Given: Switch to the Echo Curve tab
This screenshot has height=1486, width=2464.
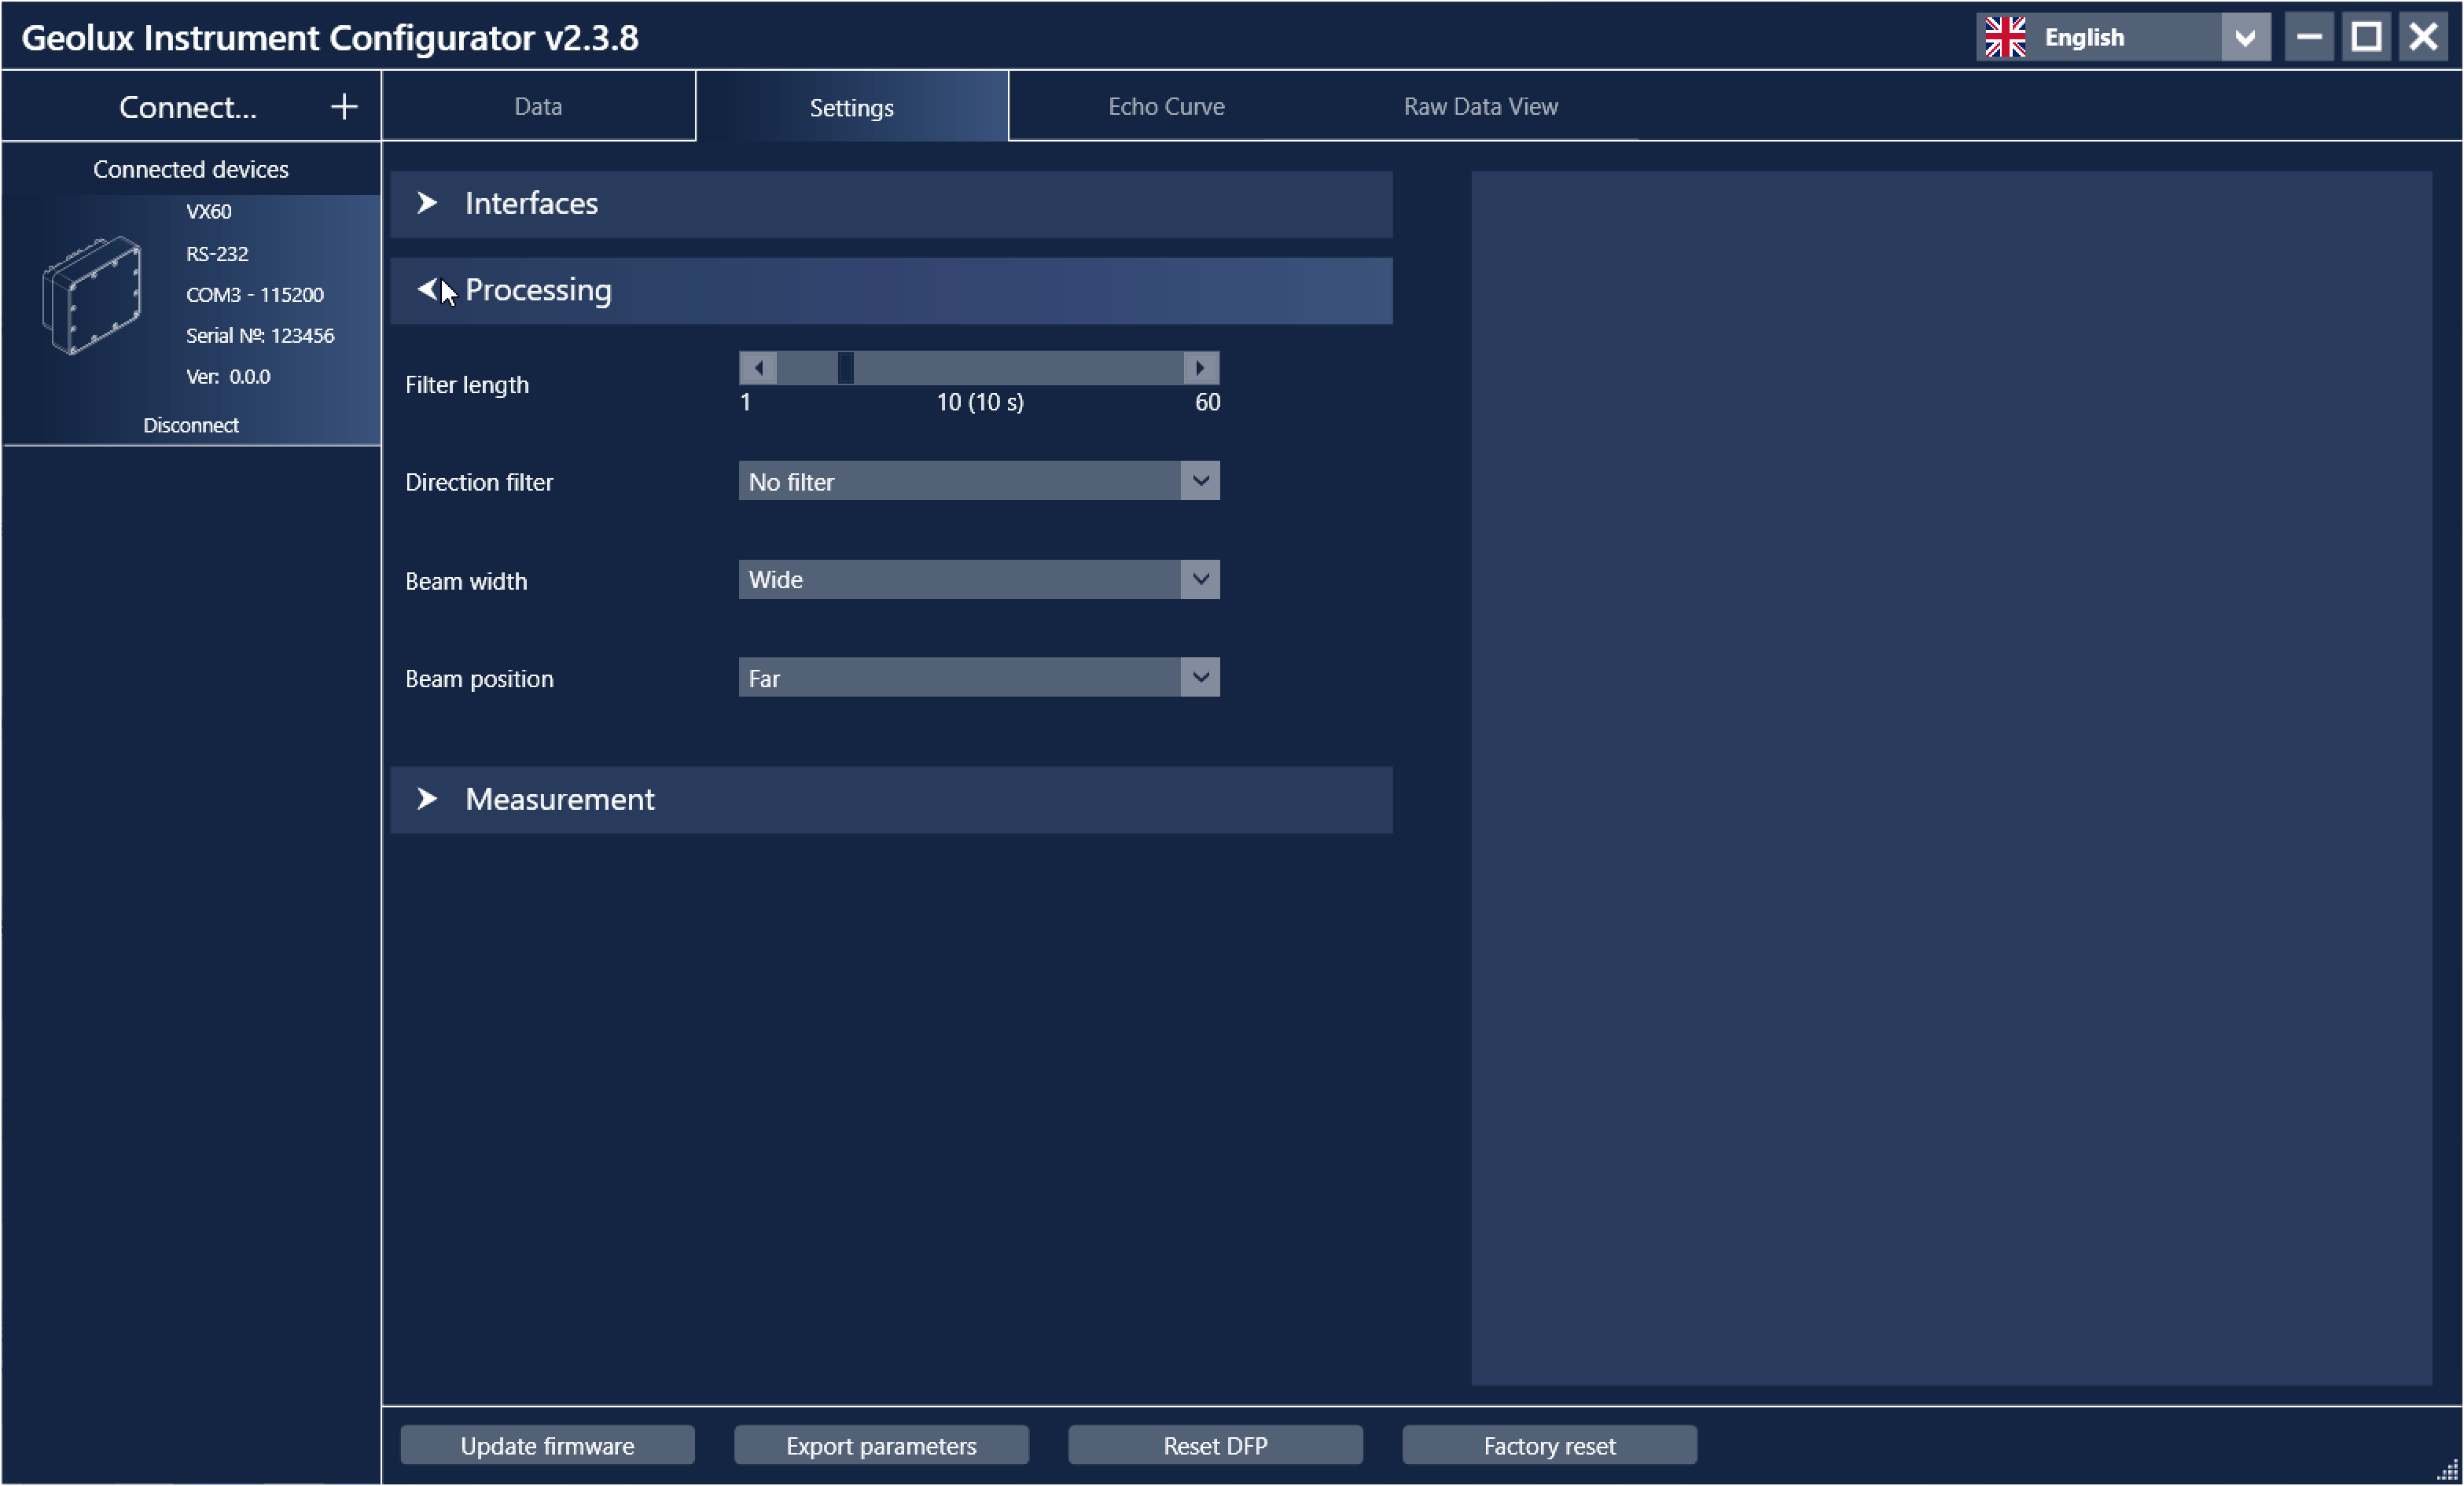Looking at the screenshot, I should pos(1166,106).
